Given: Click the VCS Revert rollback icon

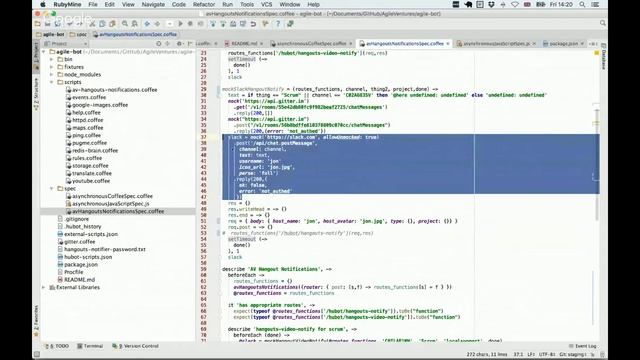Looking at the screenshot, I should pyautogui.click(x=253, y=24).
